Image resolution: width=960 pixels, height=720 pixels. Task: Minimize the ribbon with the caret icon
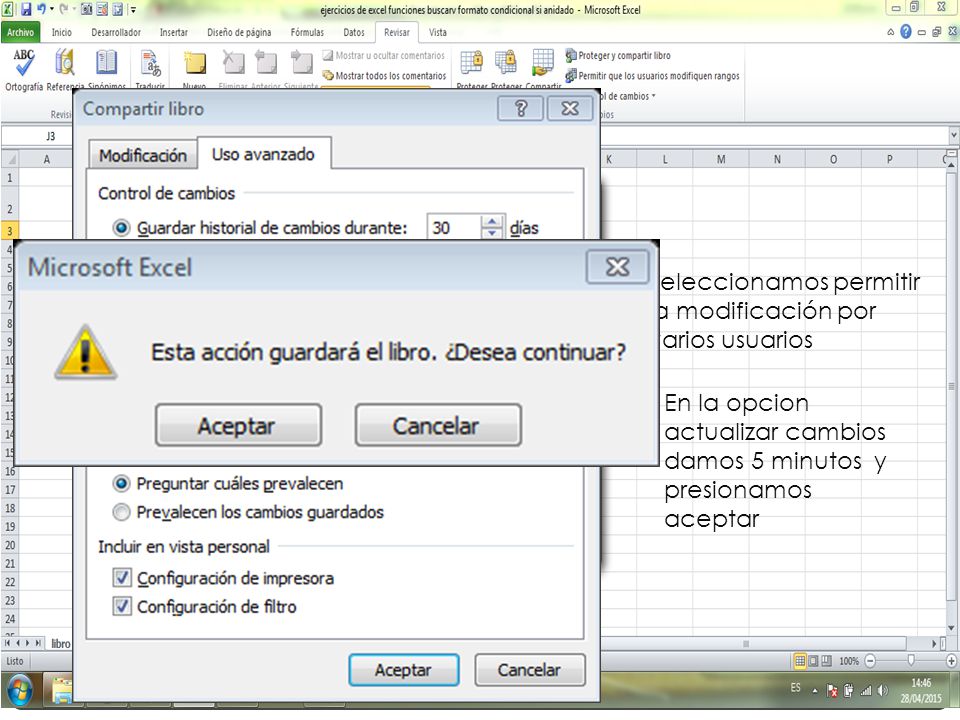[x=891, y=32]
